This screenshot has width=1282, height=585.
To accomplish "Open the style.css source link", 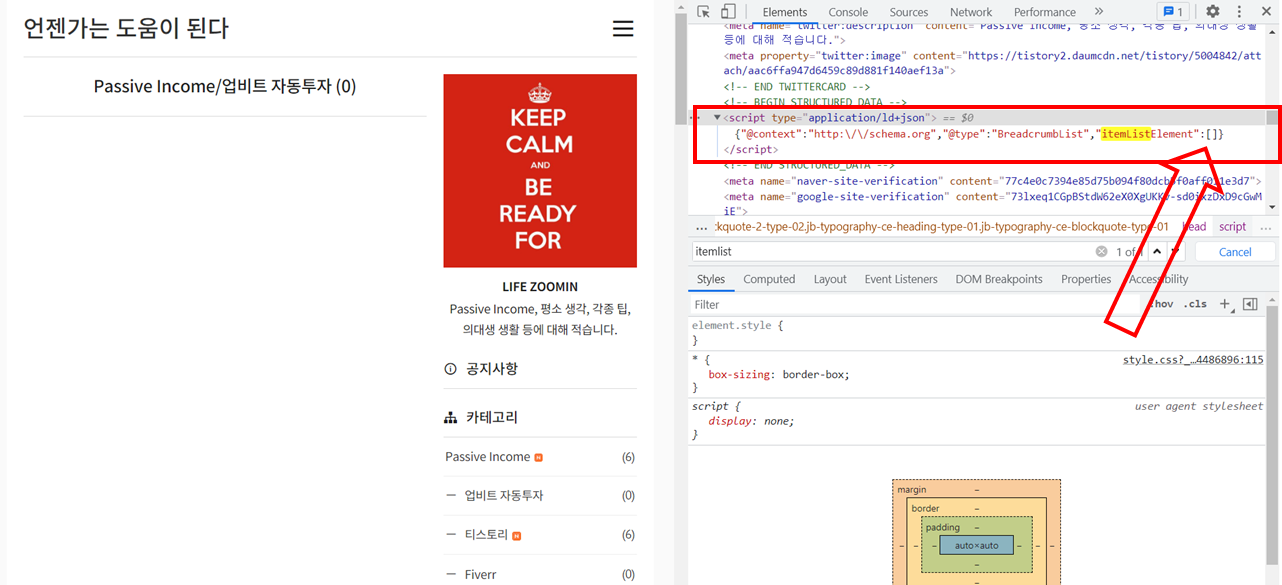I will [x=1193, y=360].
